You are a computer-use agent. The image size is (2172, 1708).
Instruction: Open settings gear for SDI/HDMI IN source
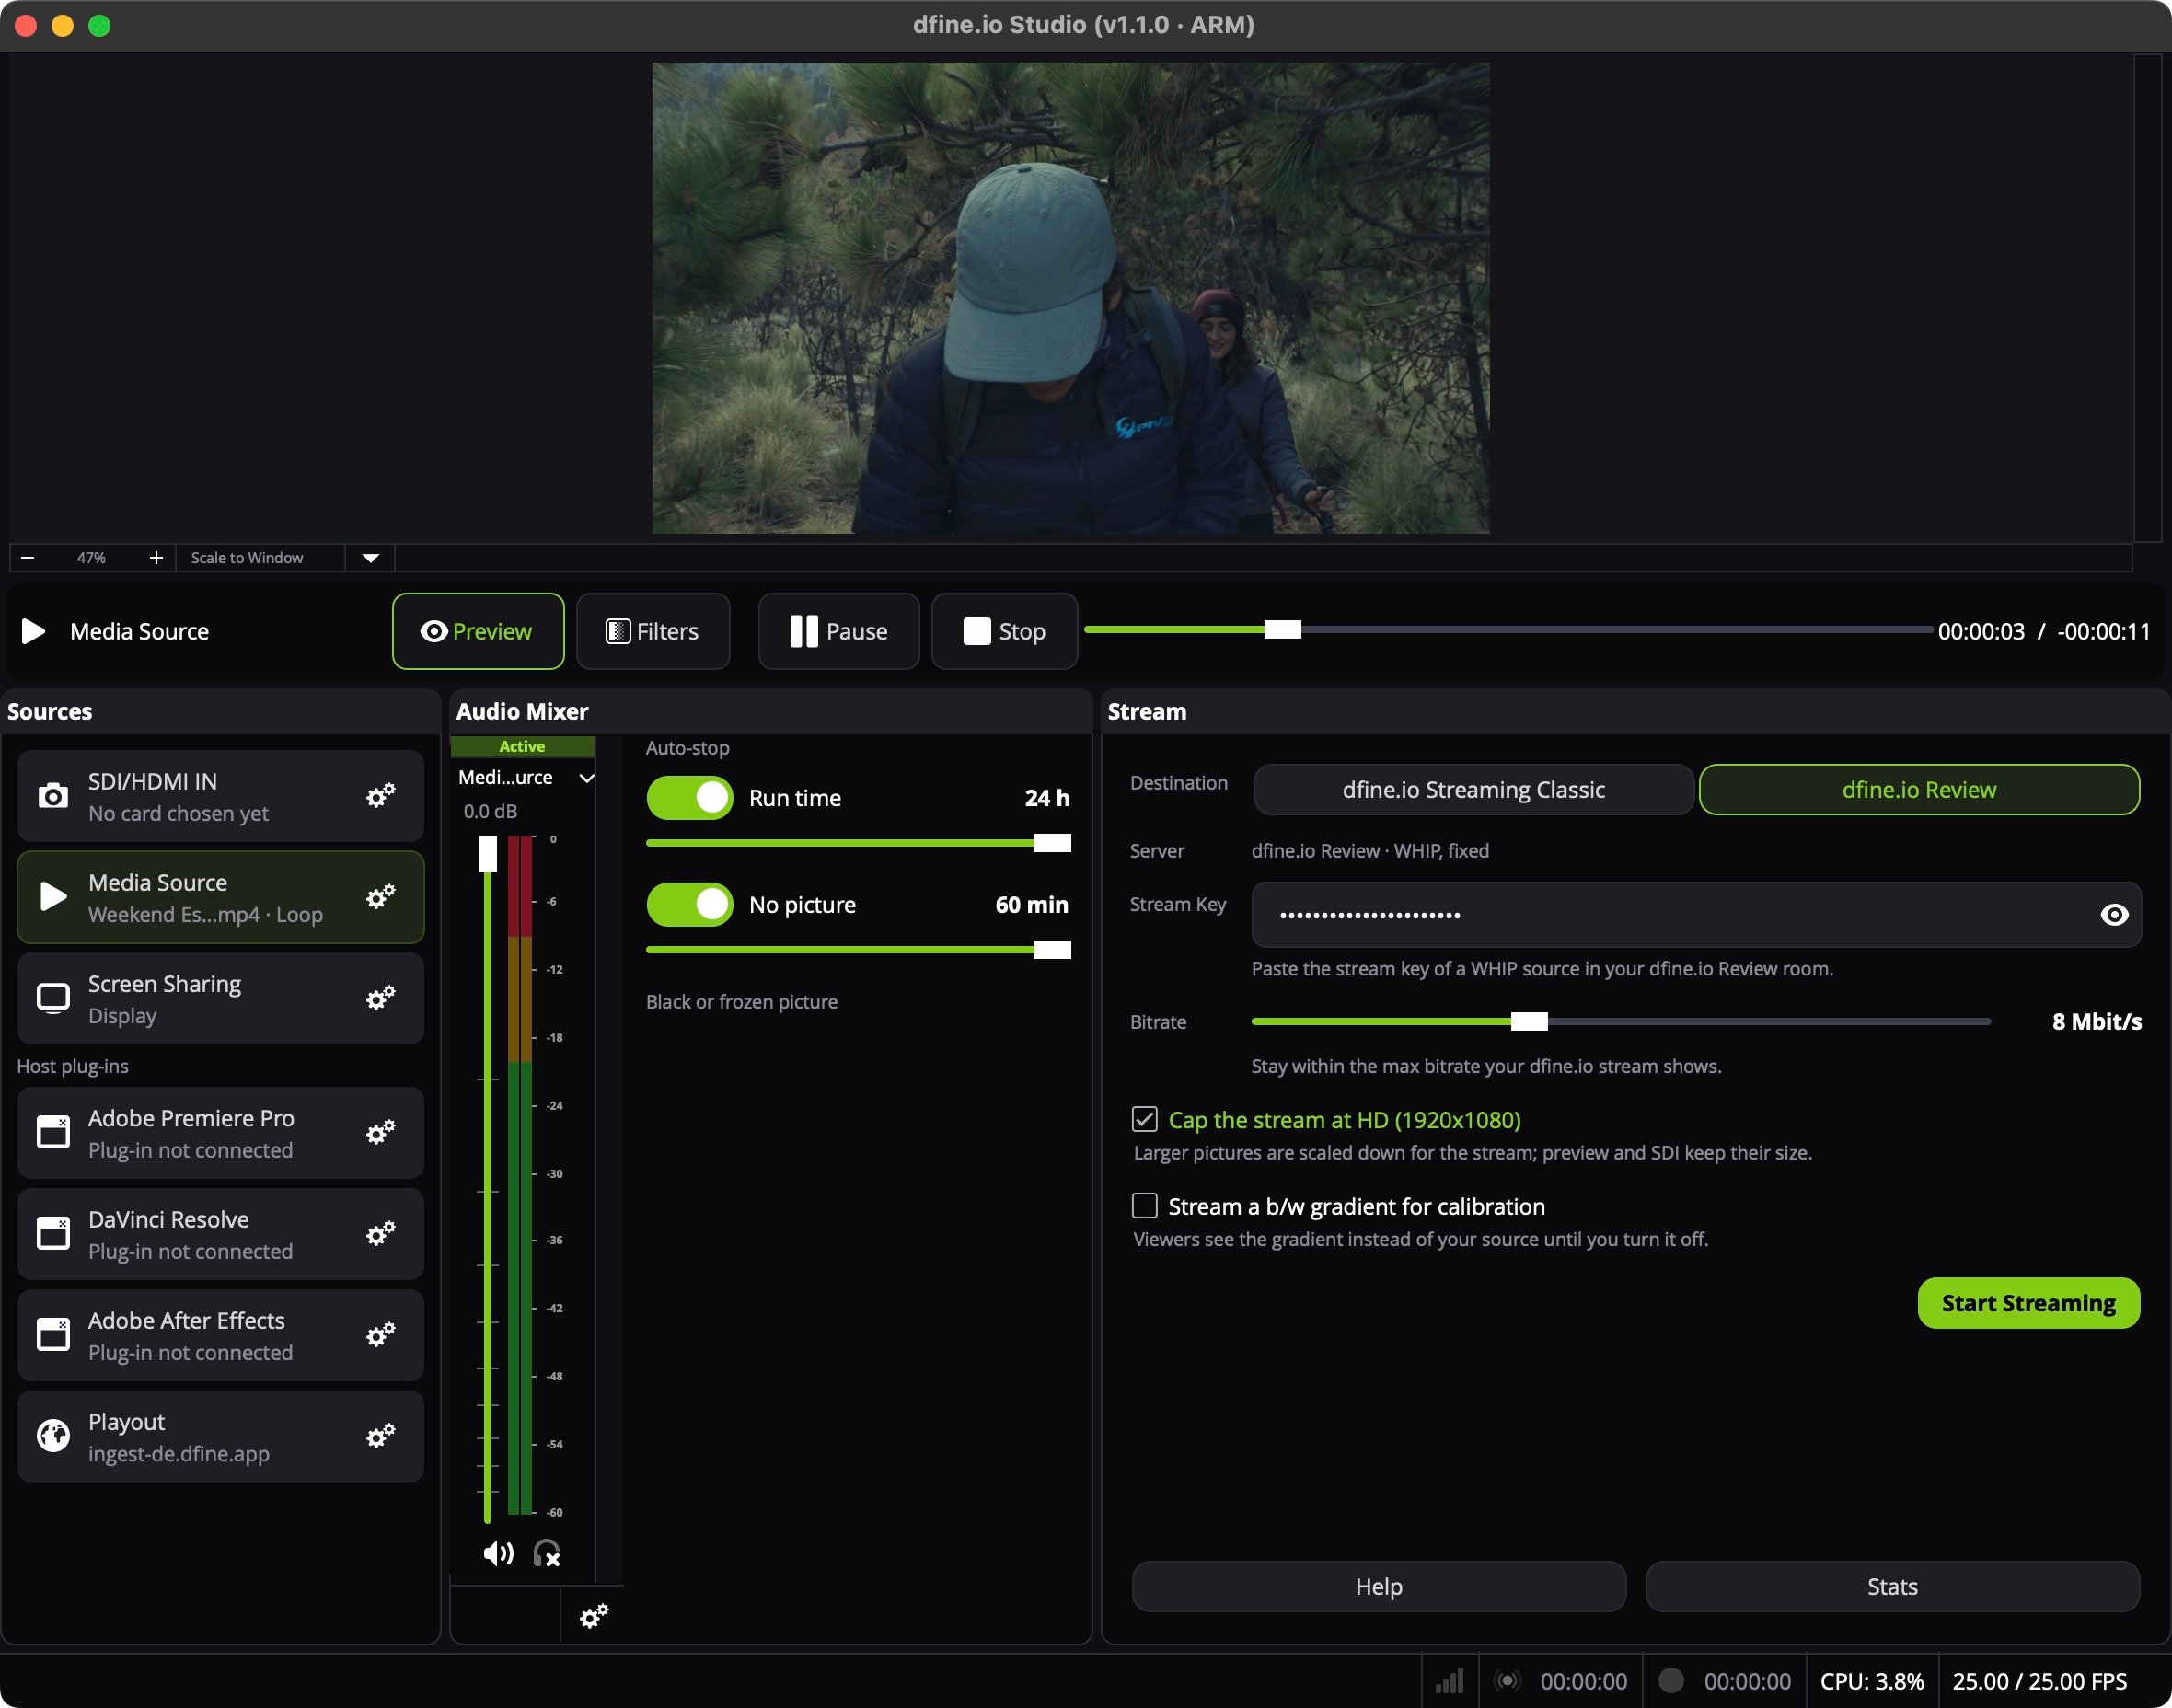(380, 796)
